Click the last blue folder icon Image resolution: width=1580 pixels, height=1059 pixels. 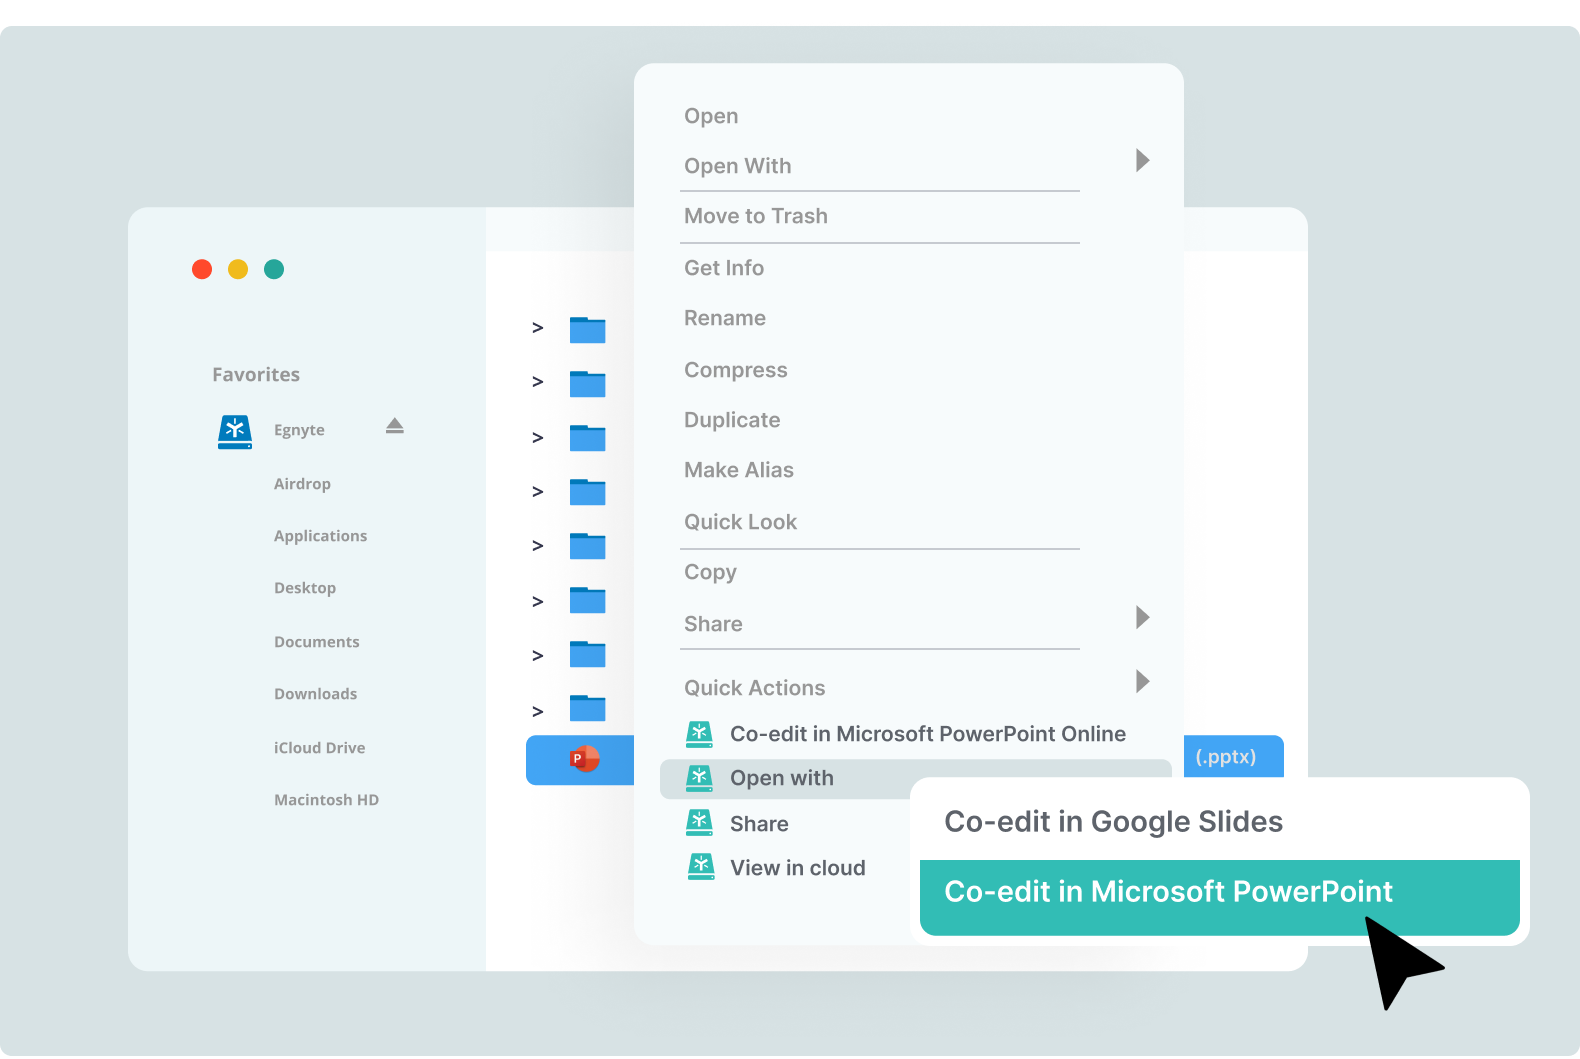click(x=587, y=708)
